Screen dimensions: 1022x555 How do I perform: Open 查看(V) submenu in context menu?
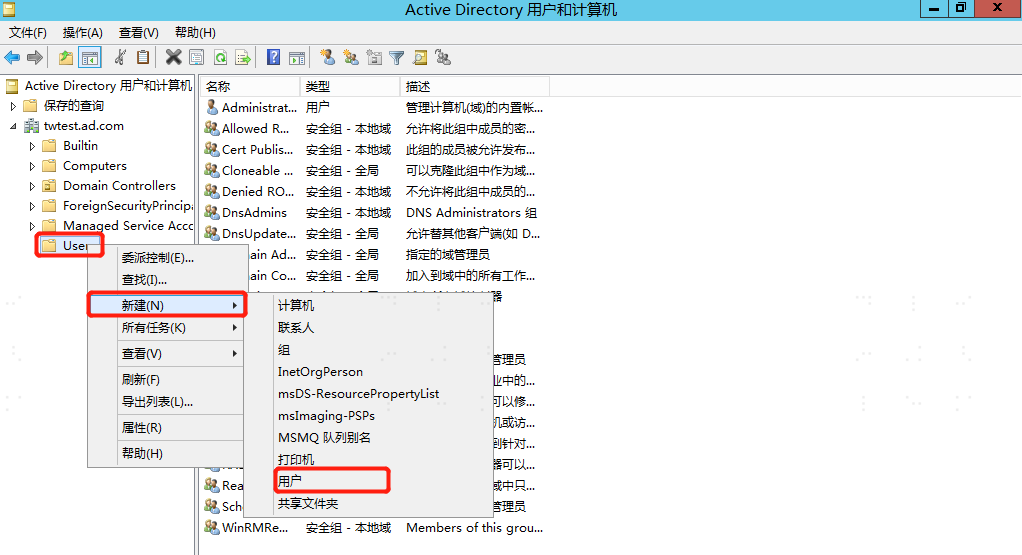pyautogui.click(x=166, y=354)
